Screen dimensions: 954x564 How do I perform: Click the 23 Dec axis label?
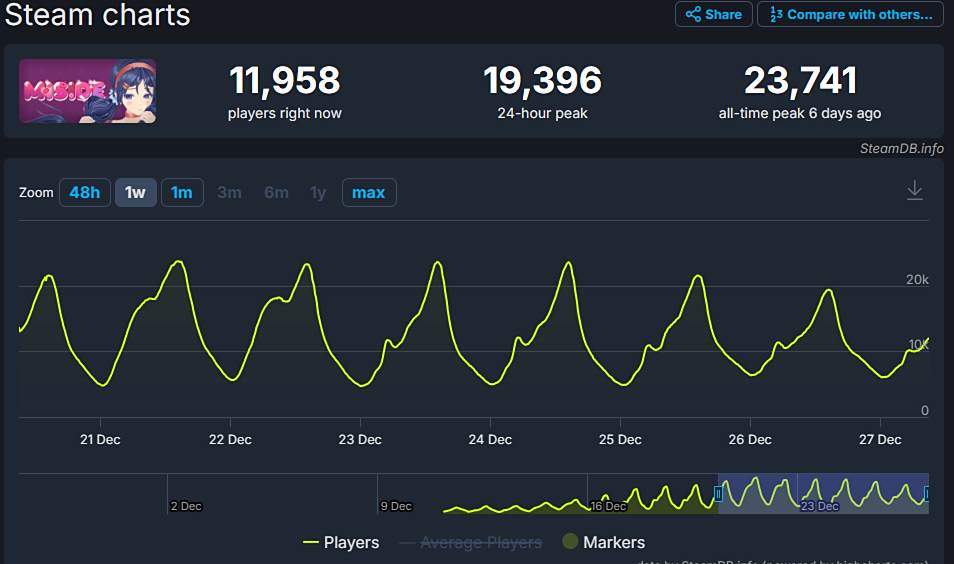(360, 439)
